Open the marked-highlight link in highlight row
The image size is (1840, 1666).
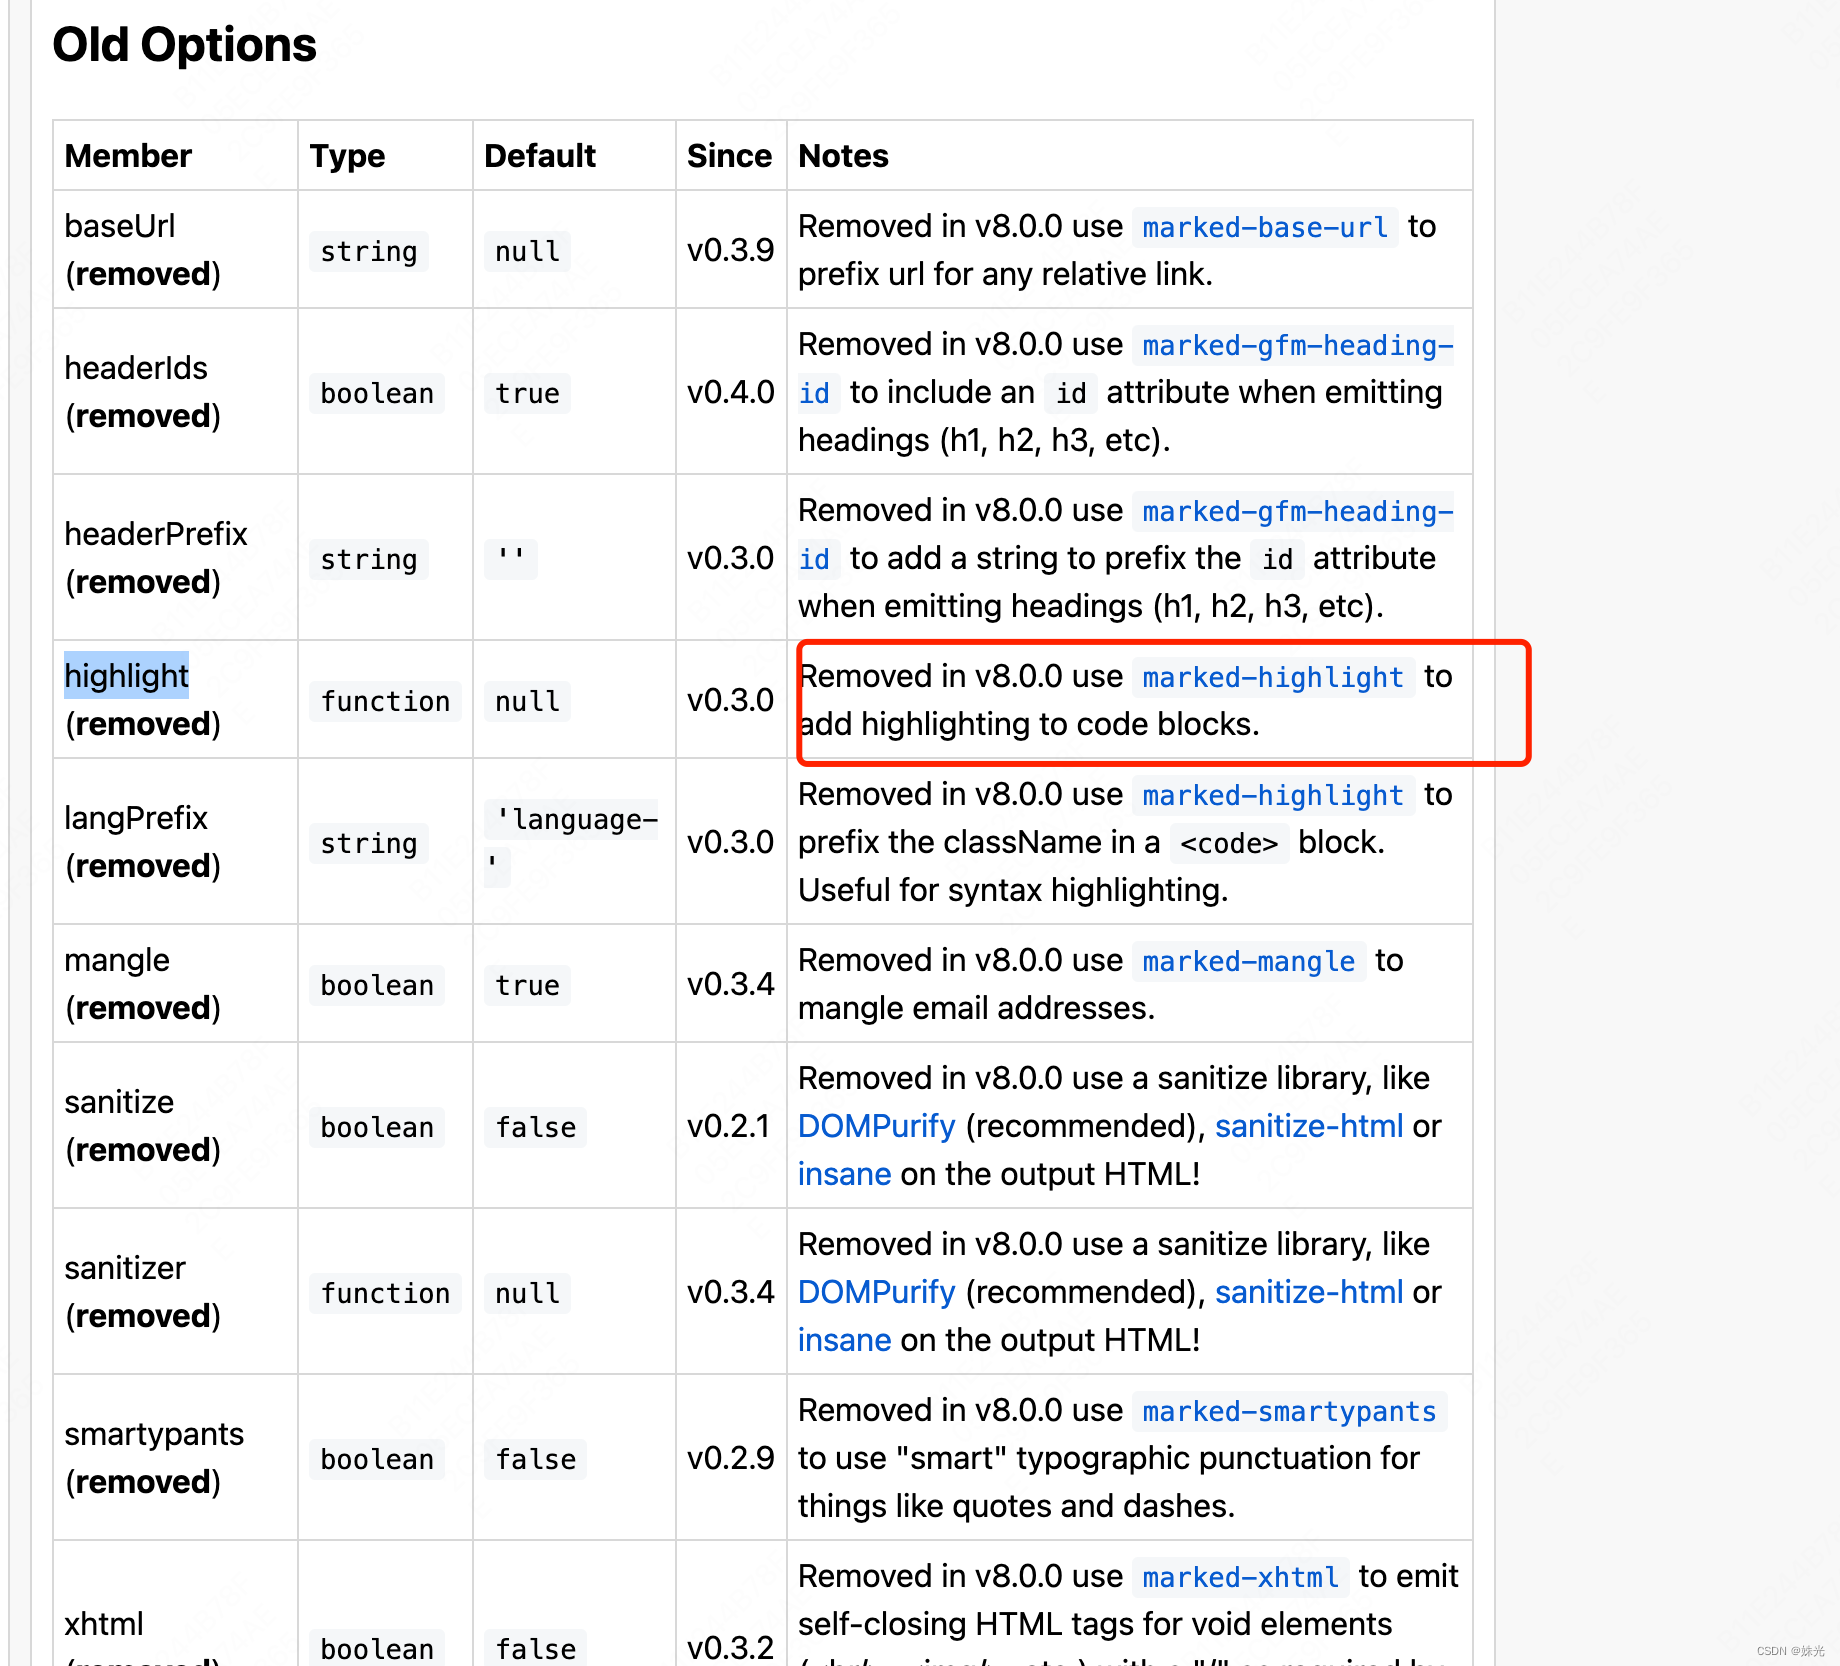[1272, 677]
